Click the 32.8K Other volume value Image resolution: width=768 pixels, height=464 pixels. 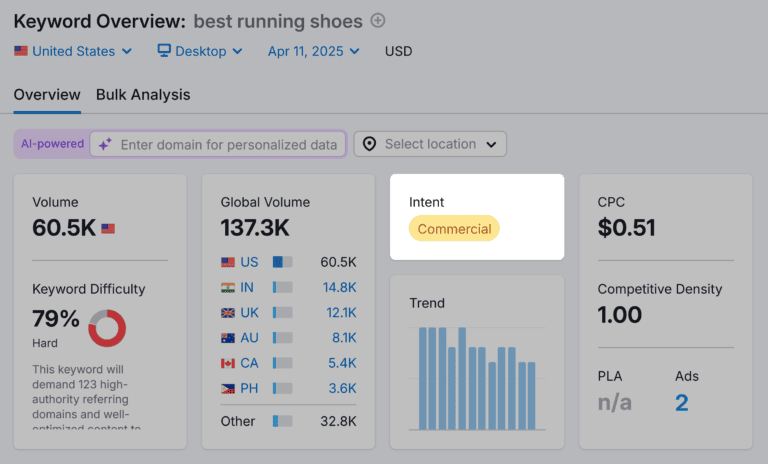click(338, 421)
